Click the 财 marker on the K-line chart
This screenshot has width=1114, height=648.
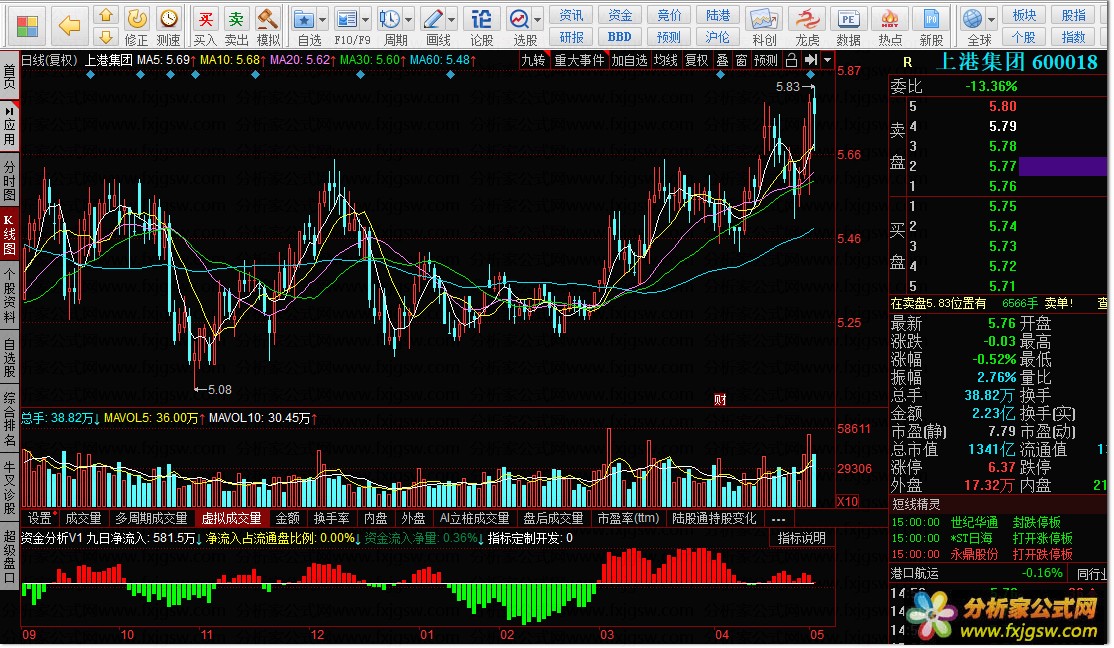point(720,400)
